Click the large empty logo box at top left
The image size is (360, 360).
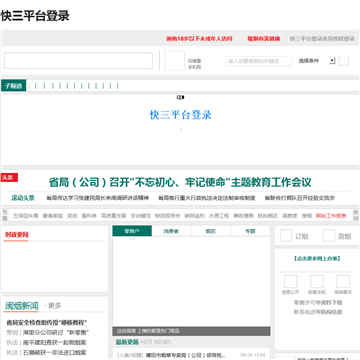coord(78,60)
